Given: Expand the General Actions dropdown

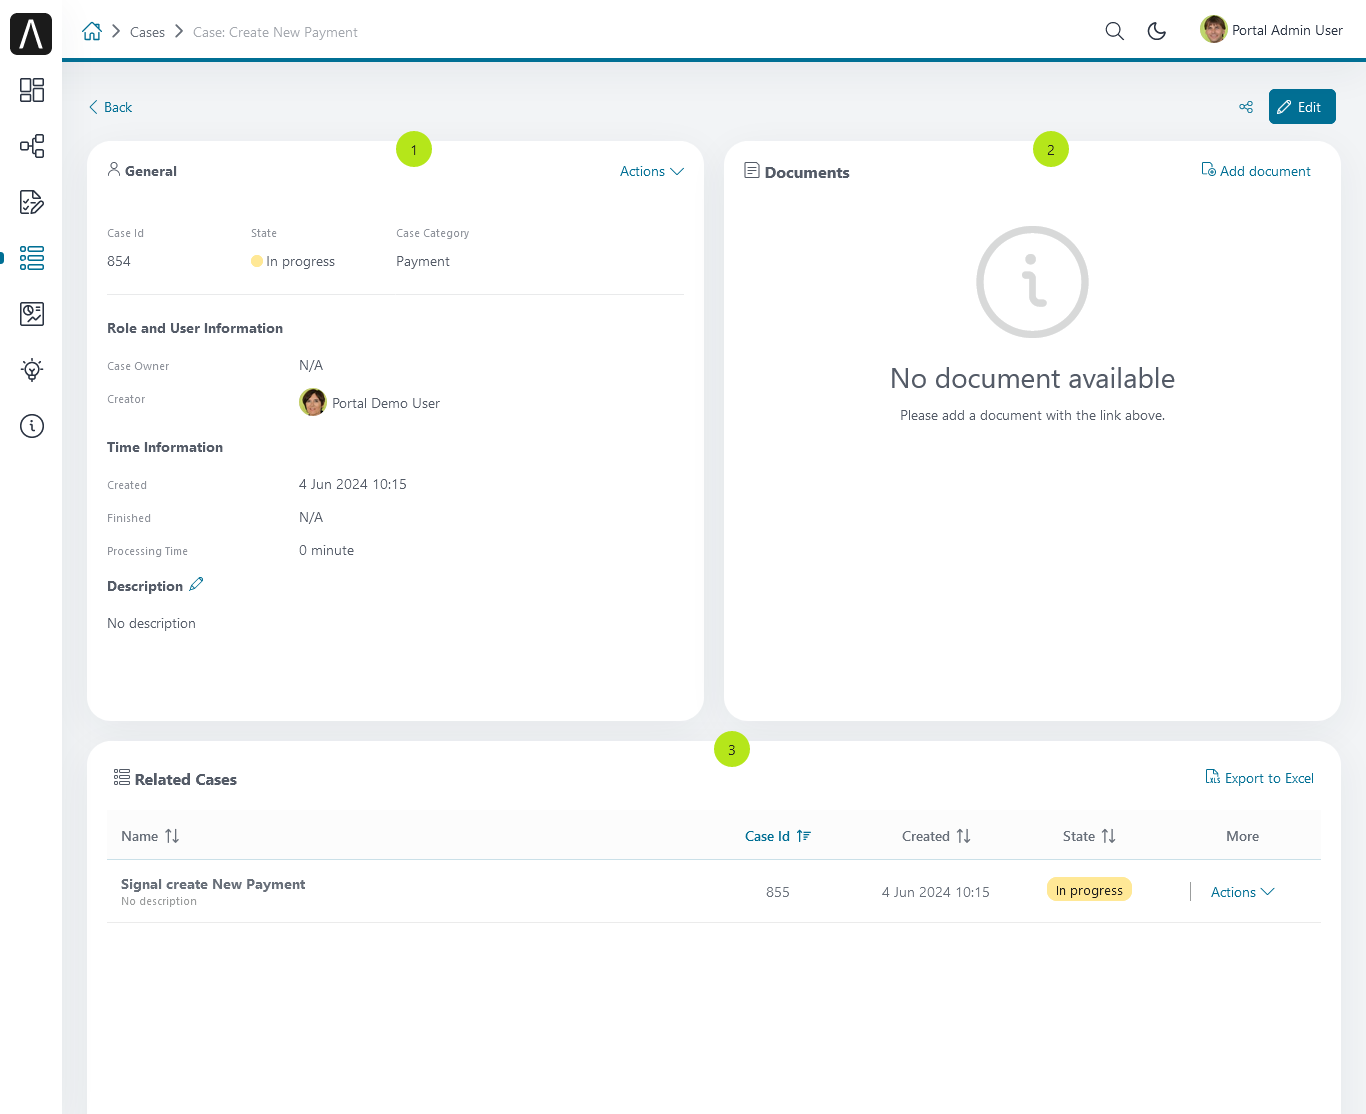Looking at the screenshot, I should pos(651,171).
